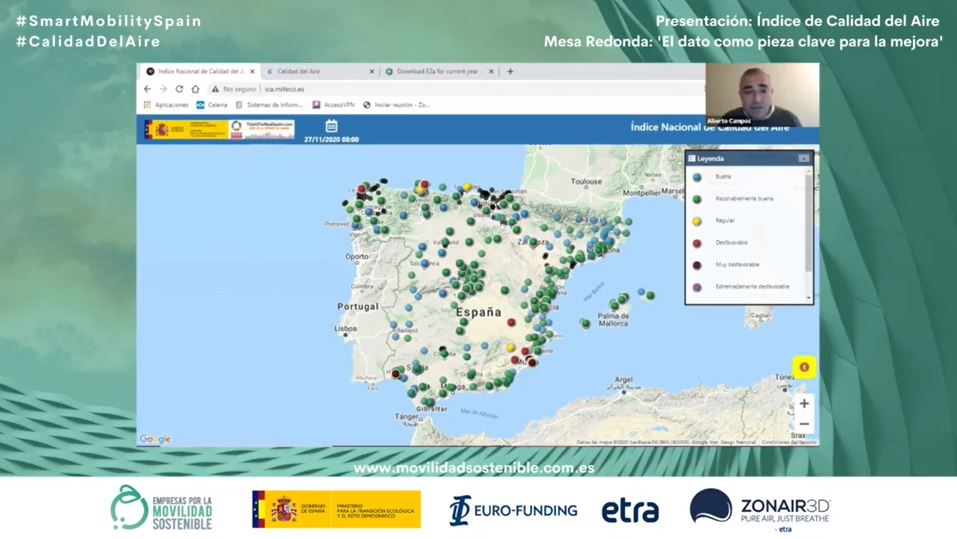The image size is (957, 539).
Task: Open the 'Sistemas de Inform...' bookmark
Action: pos(269,105)
